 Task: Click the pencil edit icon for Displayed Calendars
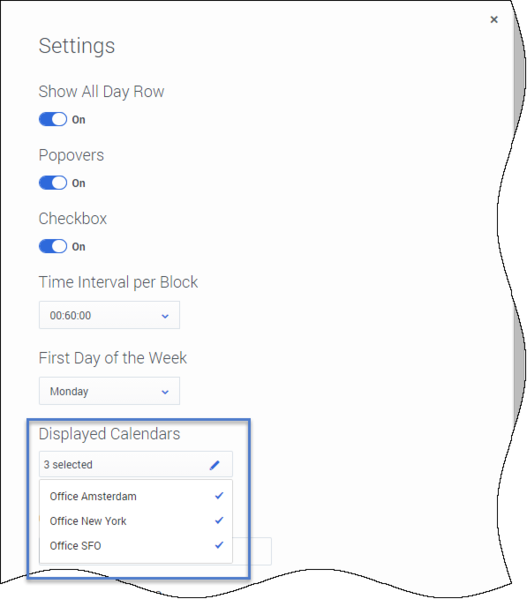click(215, 465)
